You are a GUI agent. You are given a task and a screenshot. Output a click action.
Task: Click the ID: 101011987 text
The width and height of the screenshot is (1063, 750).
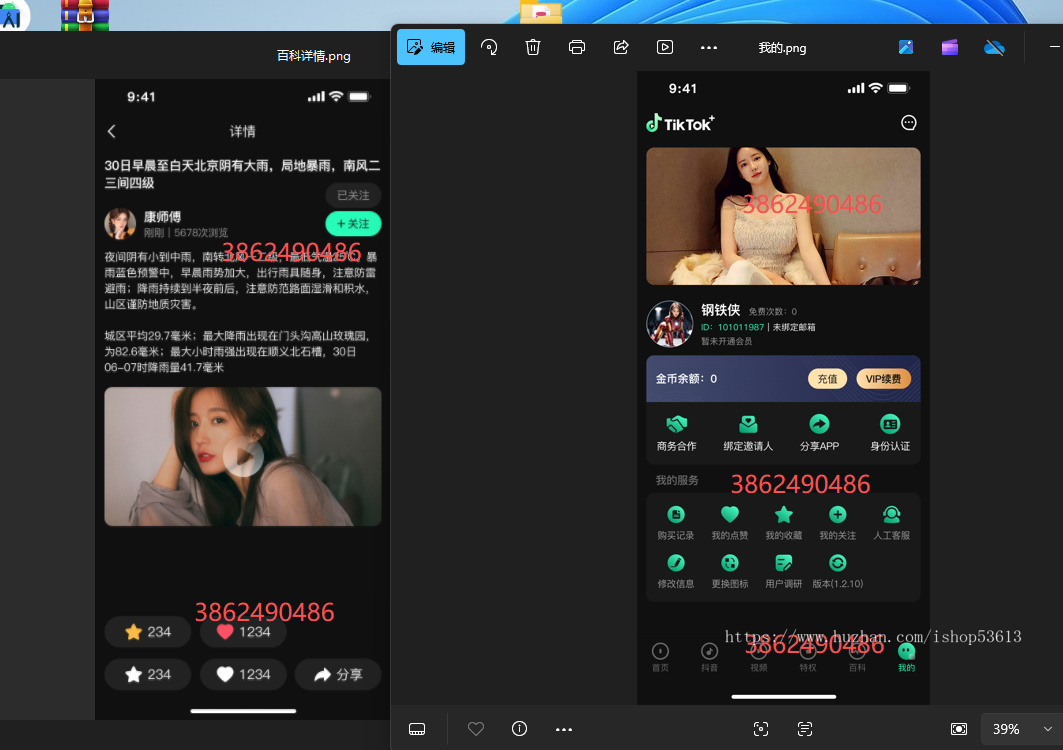coord(732,327)
